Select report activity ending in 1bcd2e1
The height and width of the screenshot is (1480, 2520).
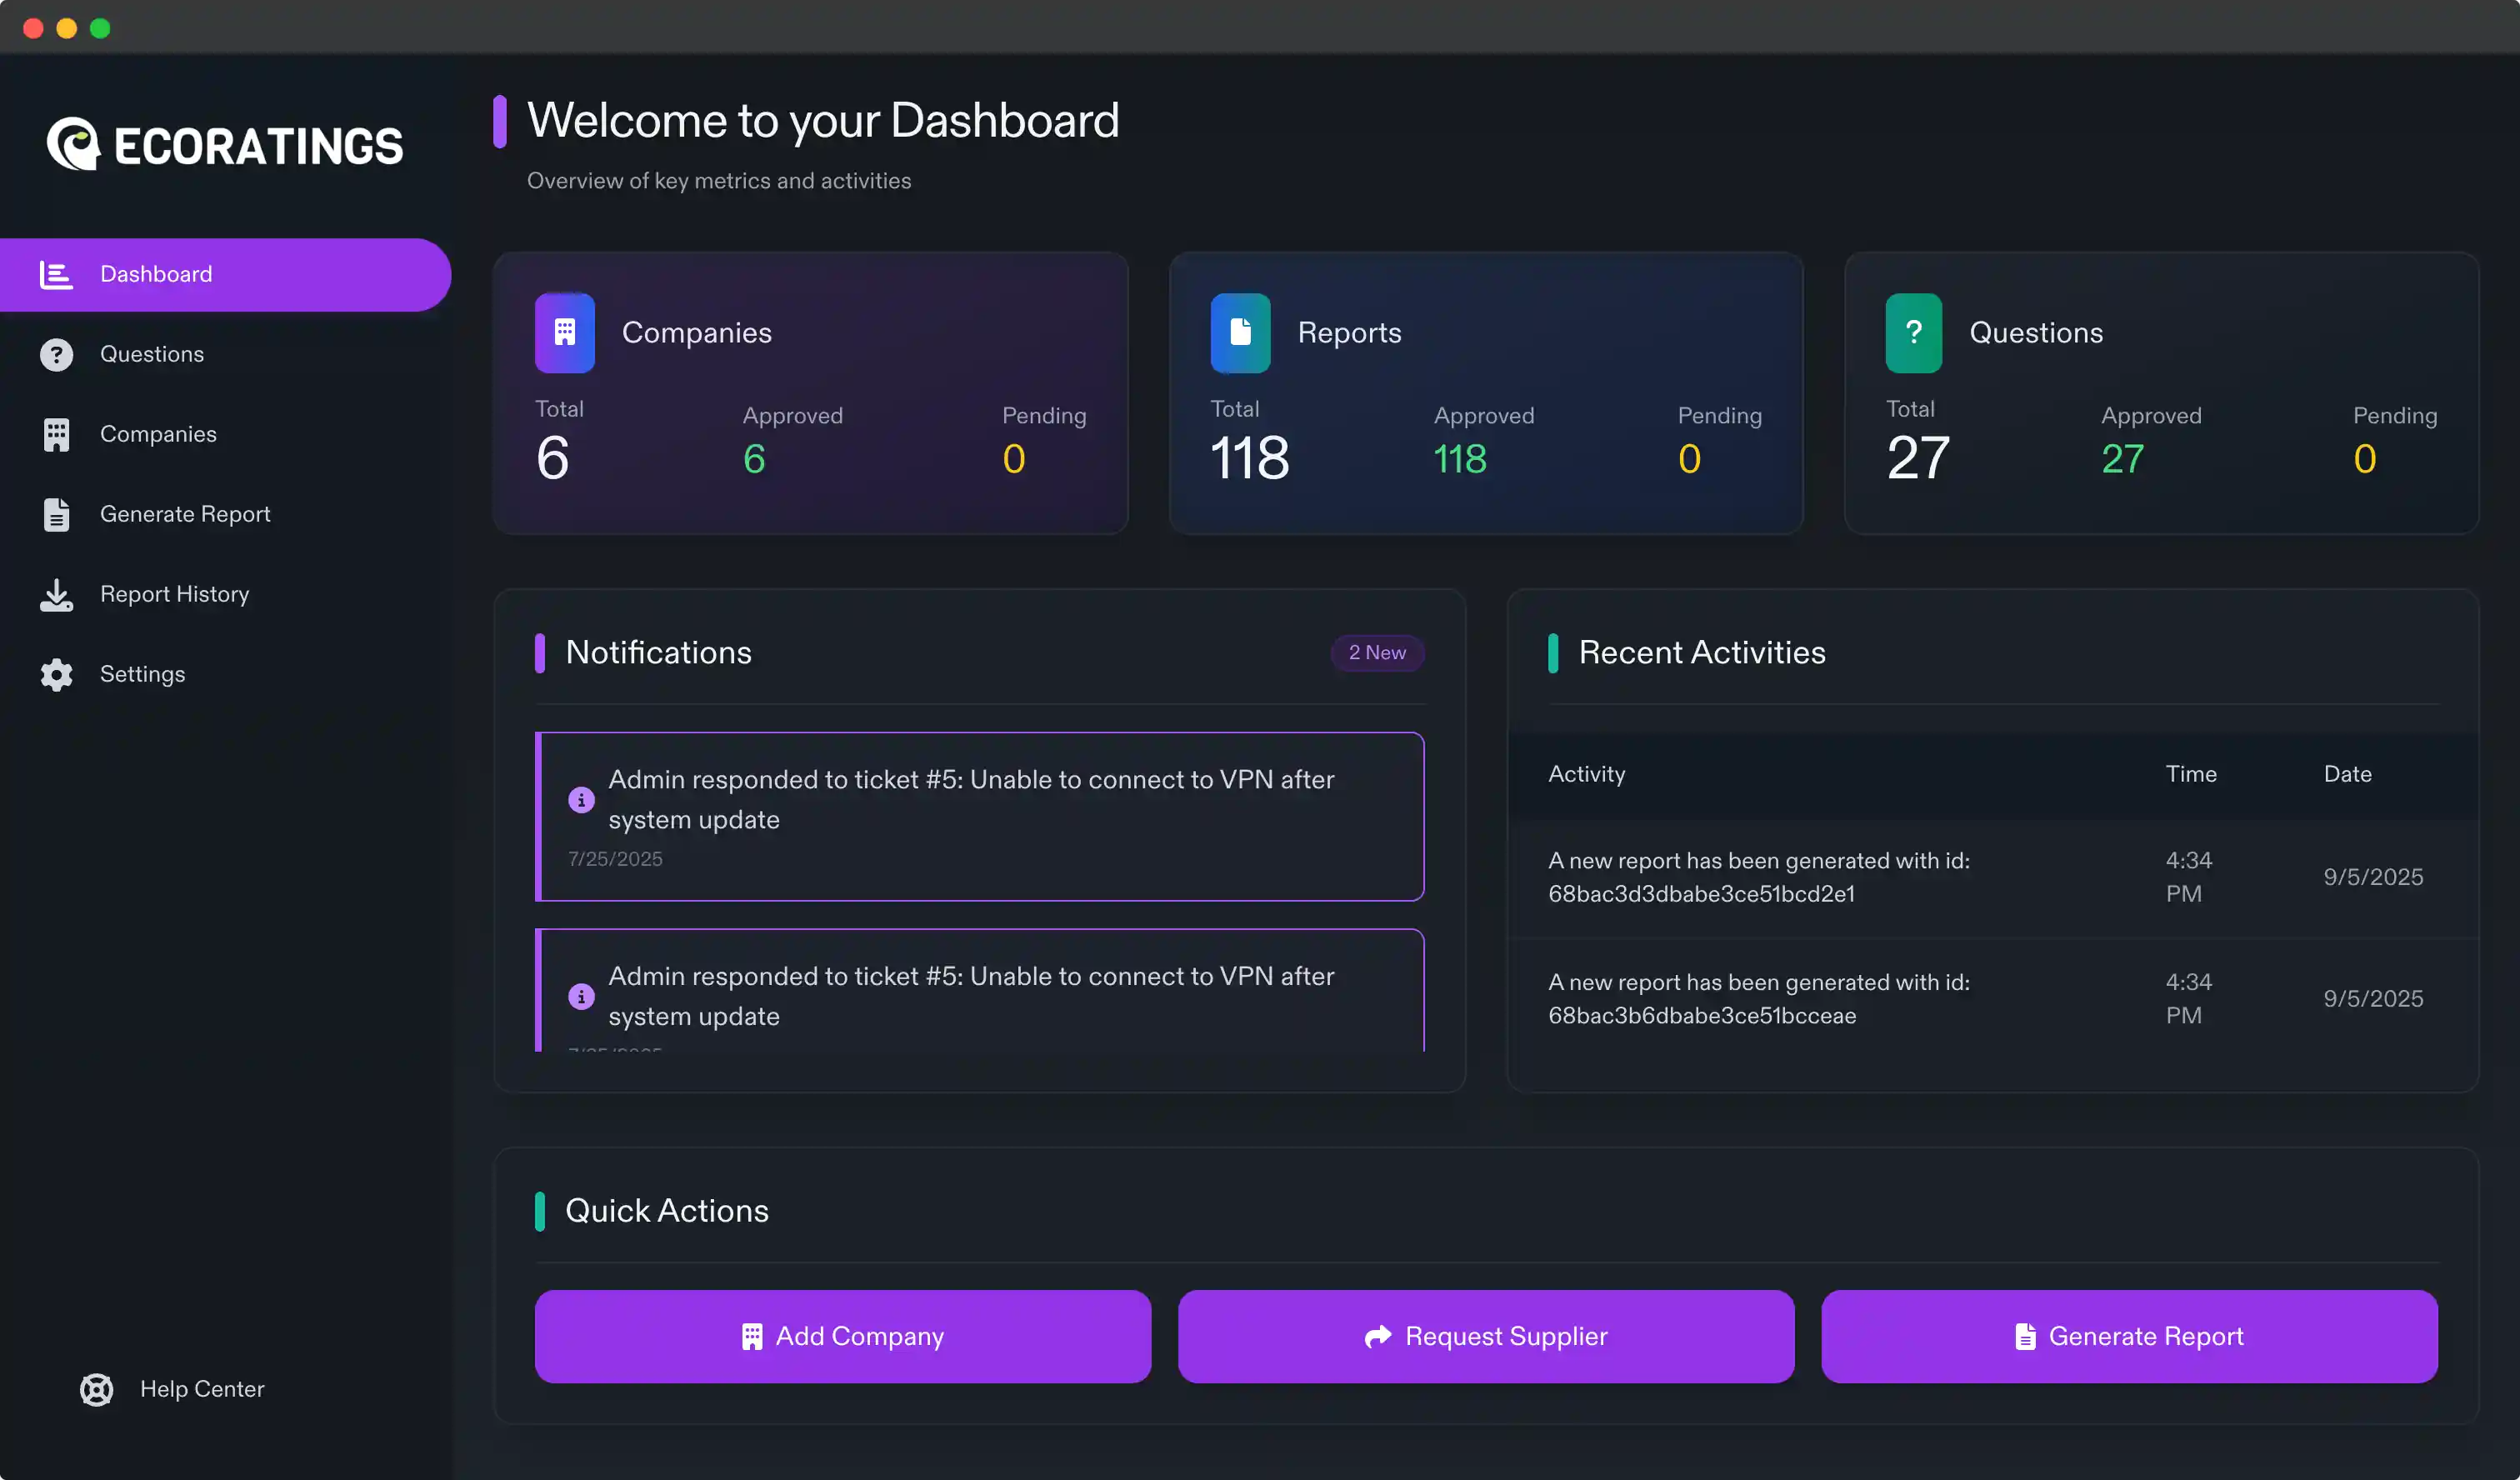pos(1758,876)
